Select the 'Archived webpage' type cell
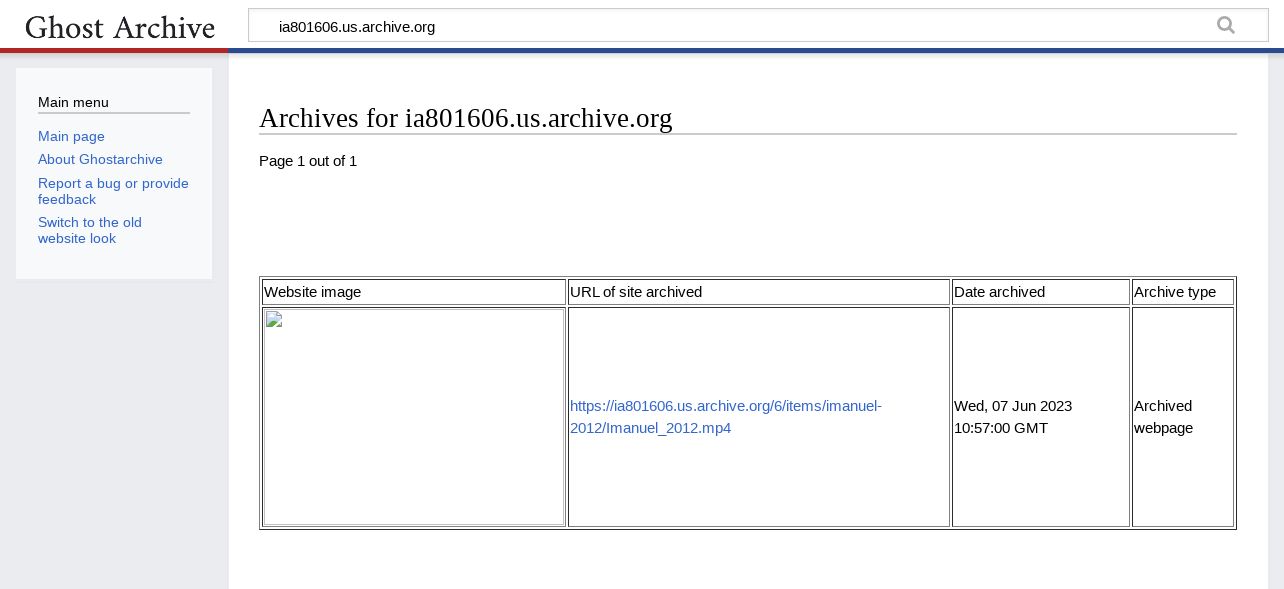The height and width of the screenshot is (589, 1284). [x=1183, y=417]
